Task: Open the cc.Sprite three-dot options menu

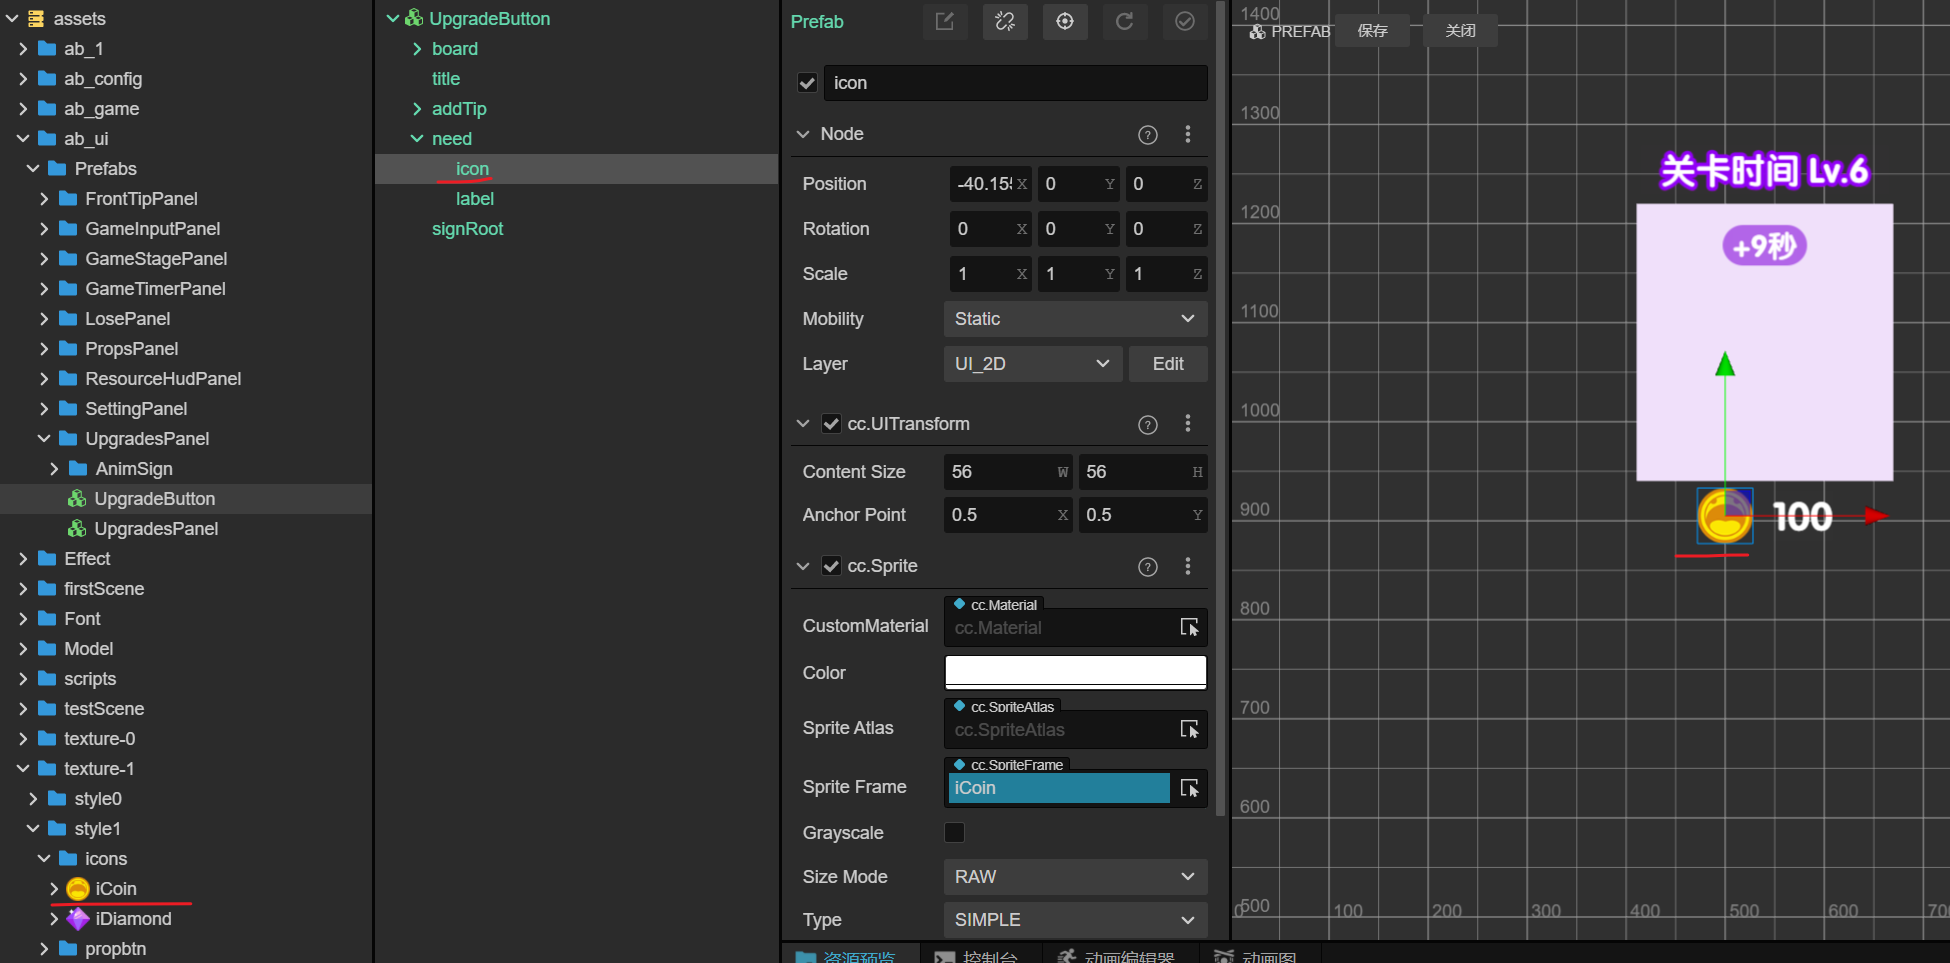Action: coord(1188,567)
